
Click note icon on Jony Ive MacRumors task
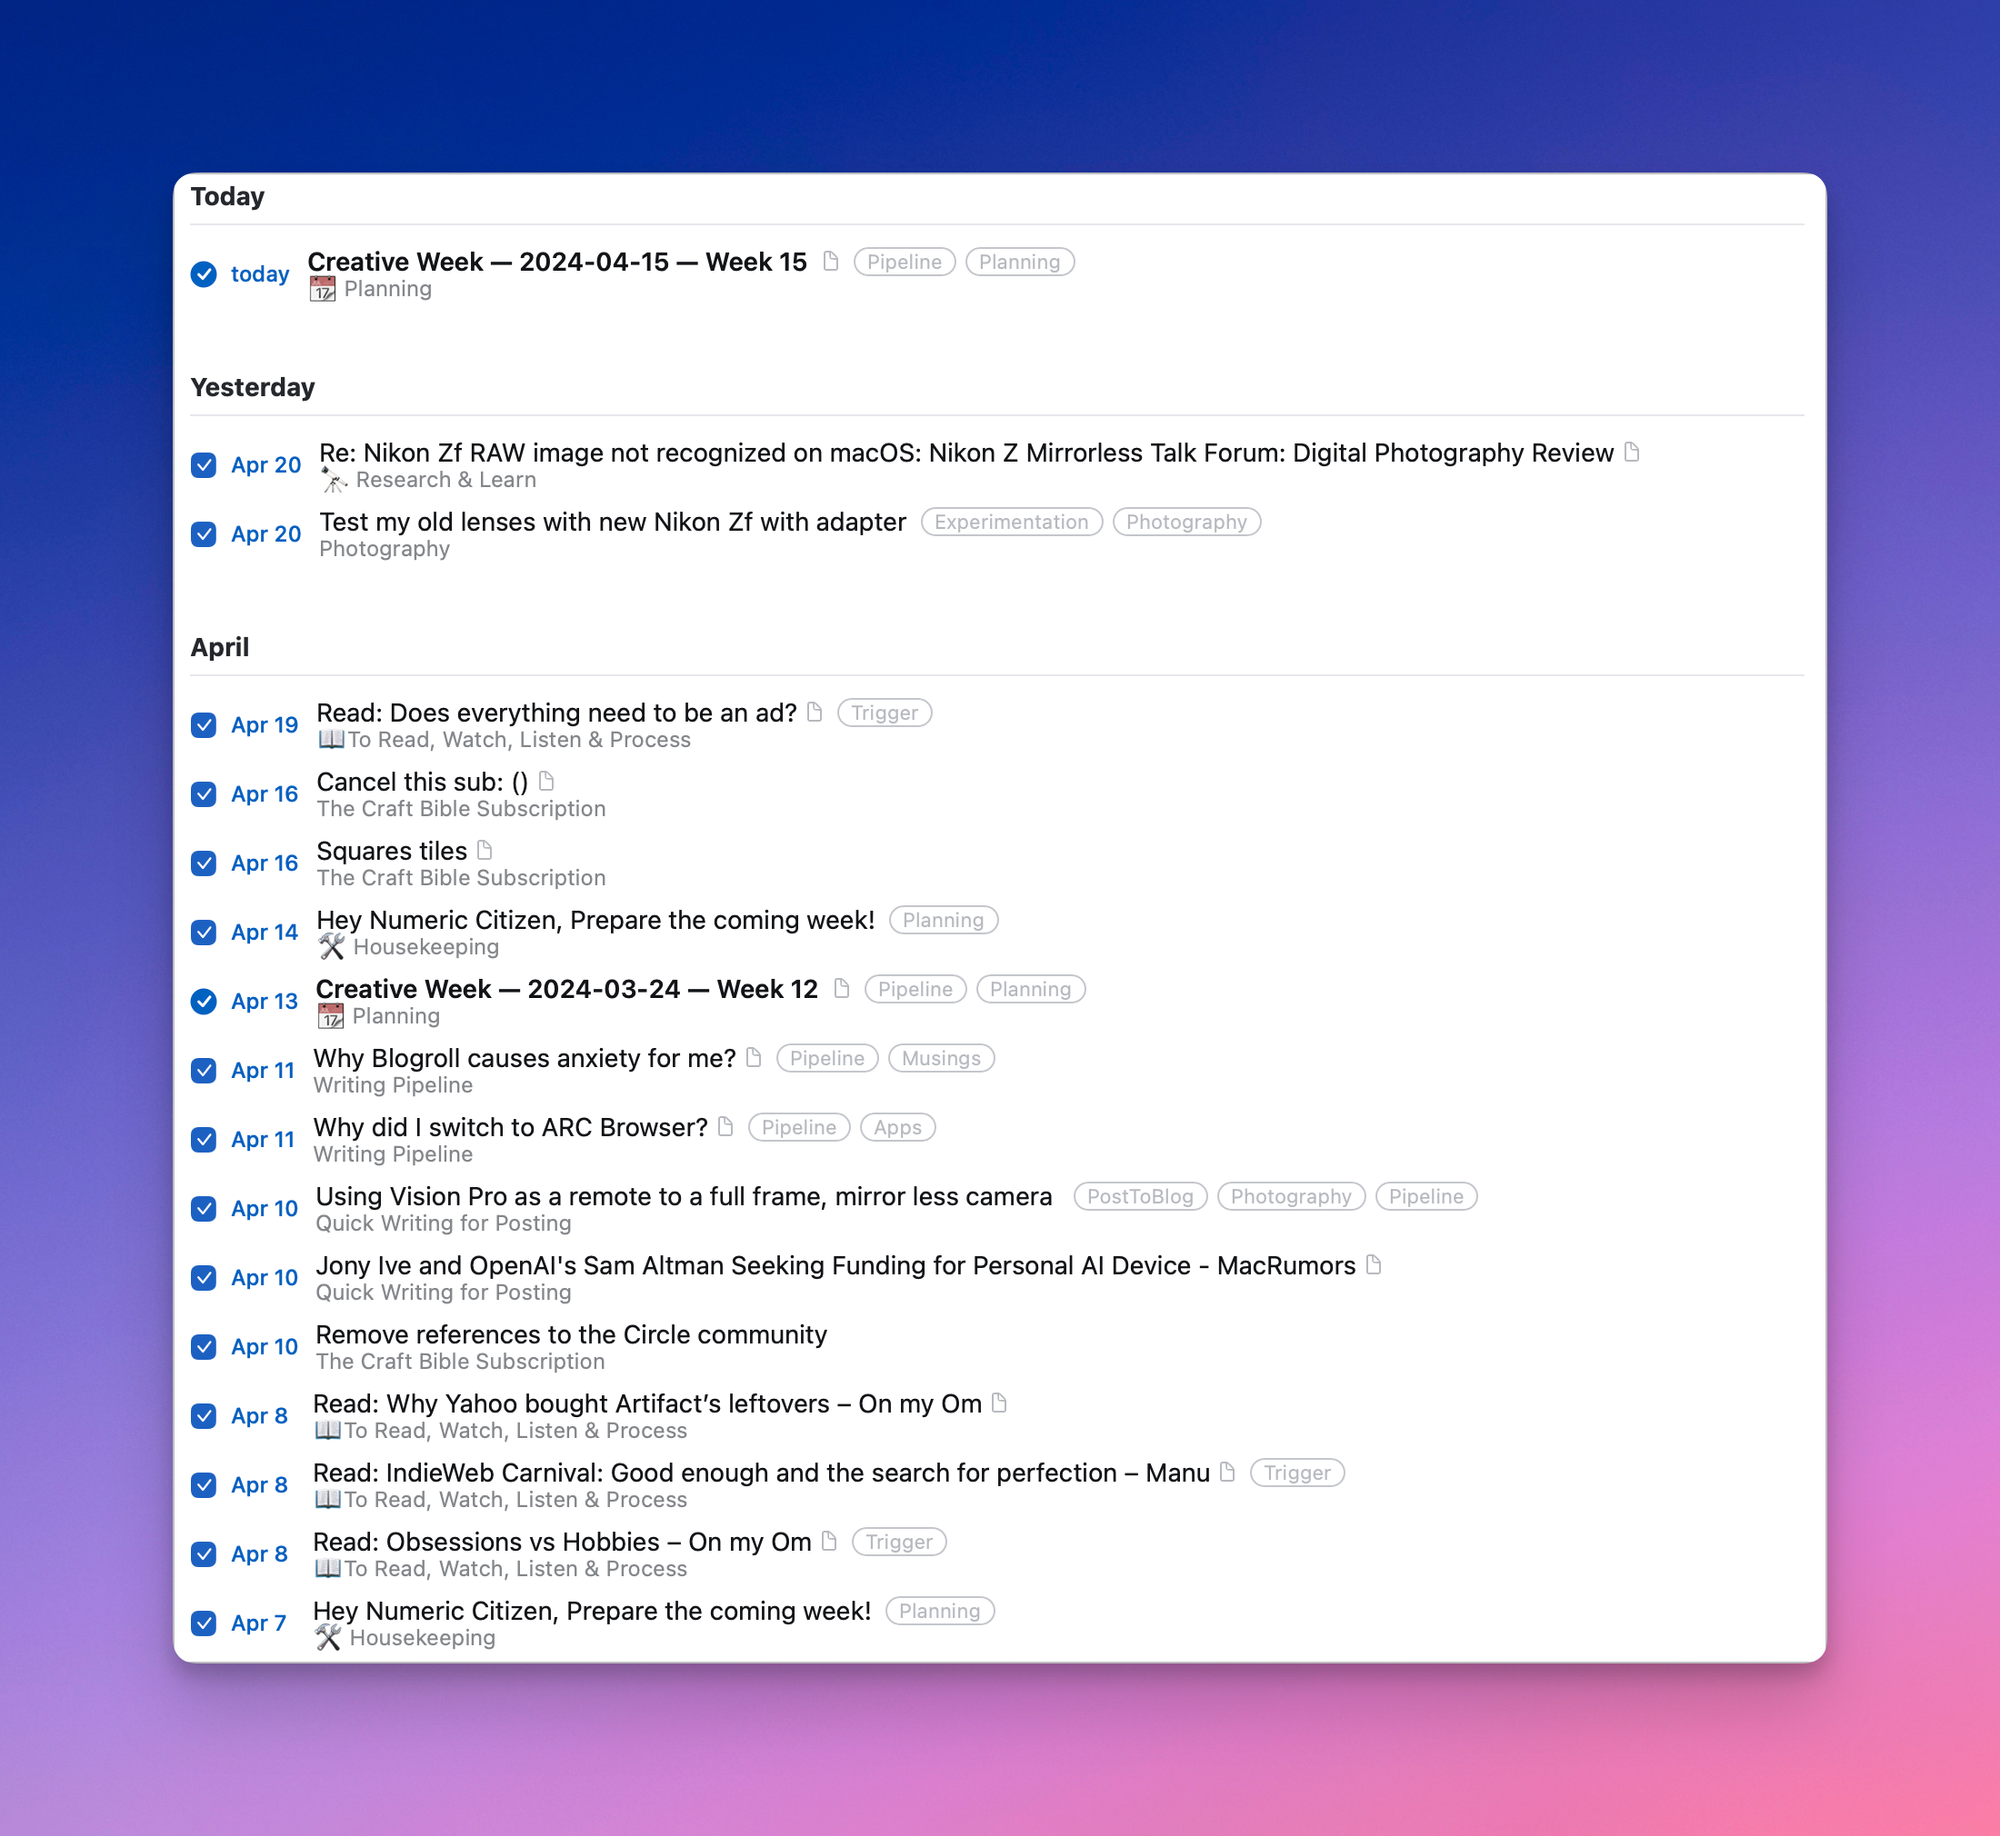1374,1265
